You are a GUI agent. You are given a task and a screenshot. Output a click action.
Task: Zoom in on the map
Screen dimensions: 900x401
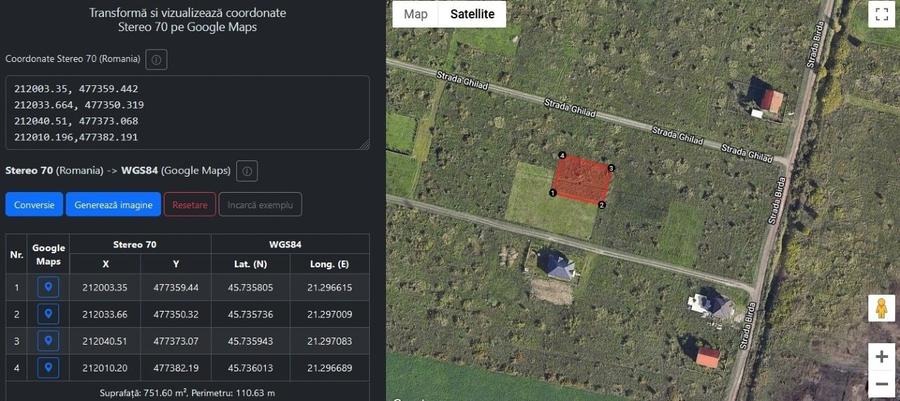point(881,357)
